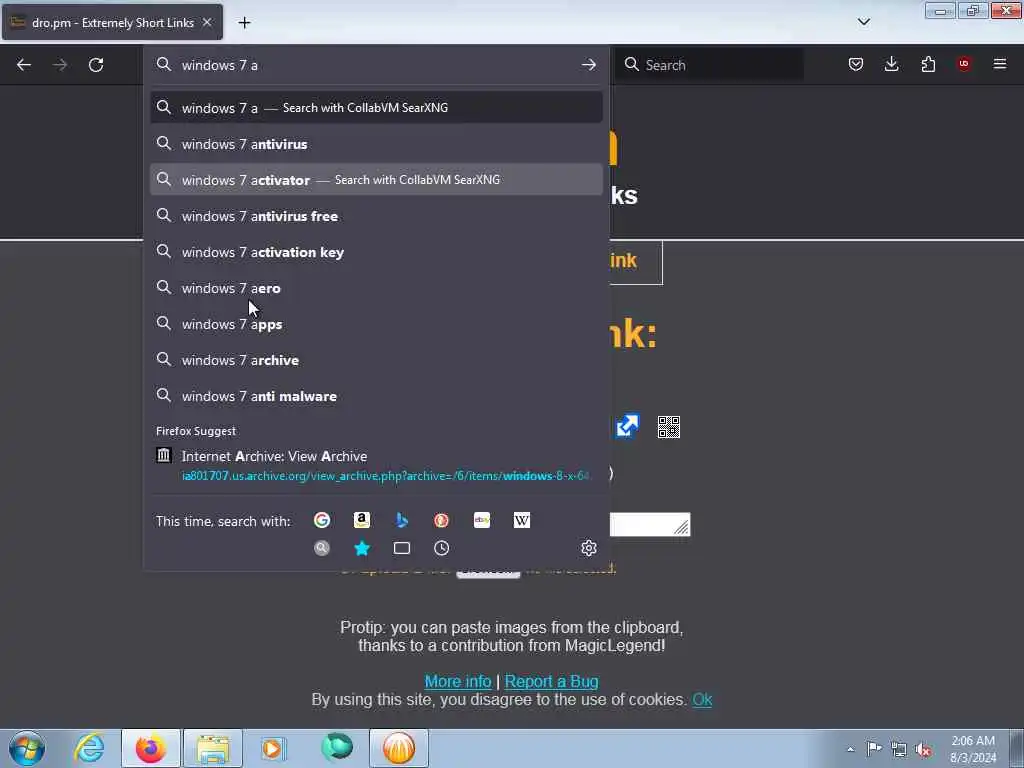
Task: Search bookmarks via the star icon
Action: click(362, 548)
